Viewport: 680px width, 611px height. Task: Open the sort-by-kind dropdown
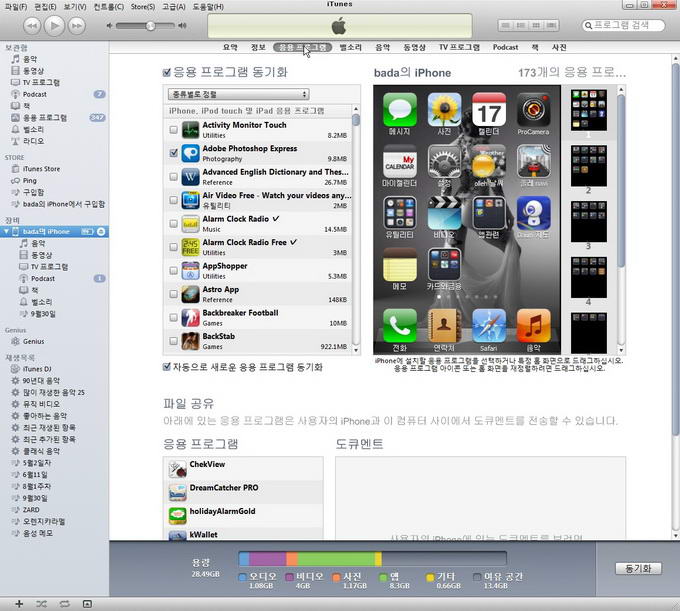[239, 94]
